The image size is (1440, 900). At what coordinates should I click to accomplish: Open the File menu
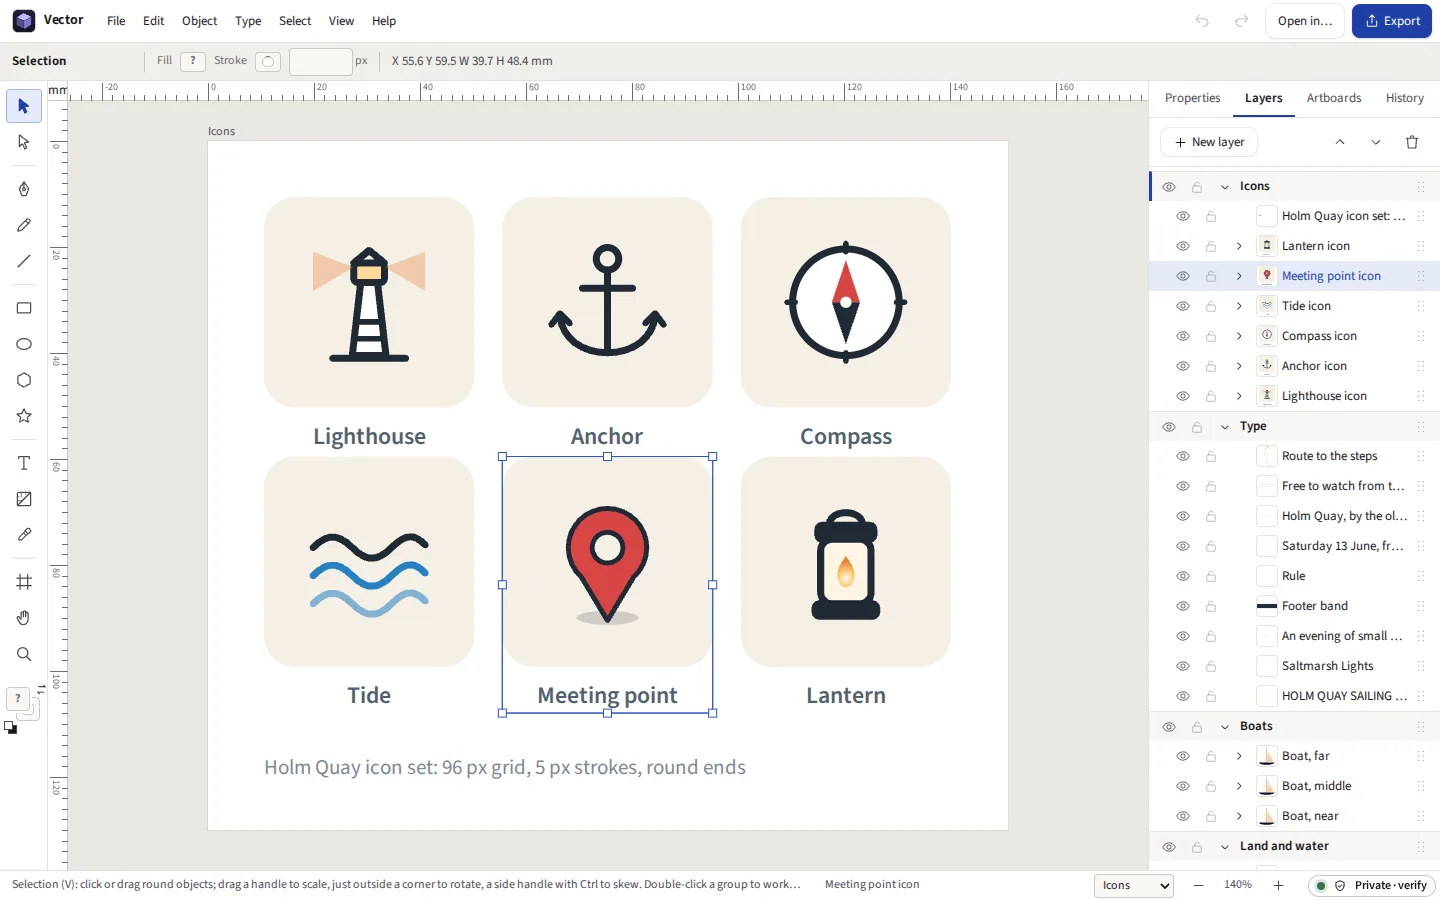[x=116, y=21]
